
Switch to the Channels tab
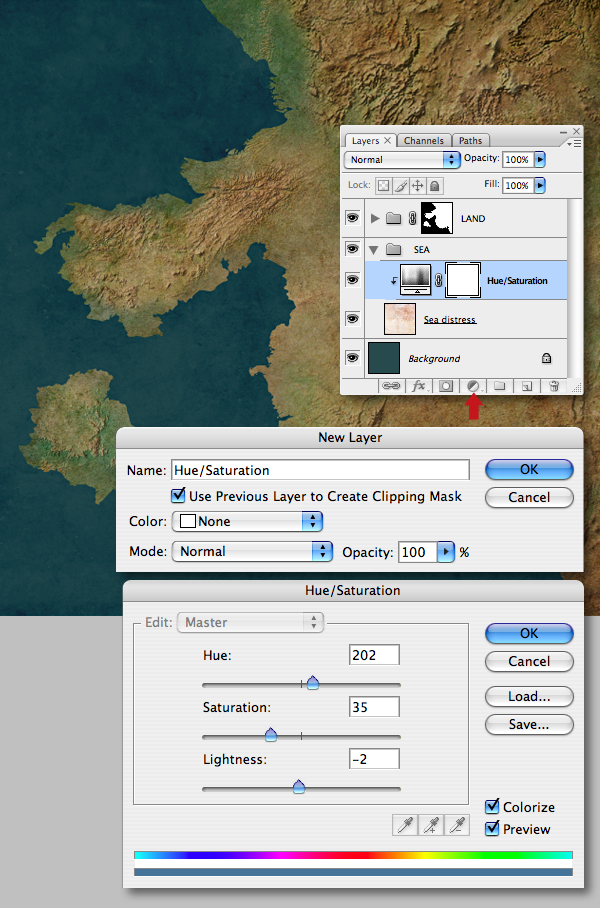(424, 141)
